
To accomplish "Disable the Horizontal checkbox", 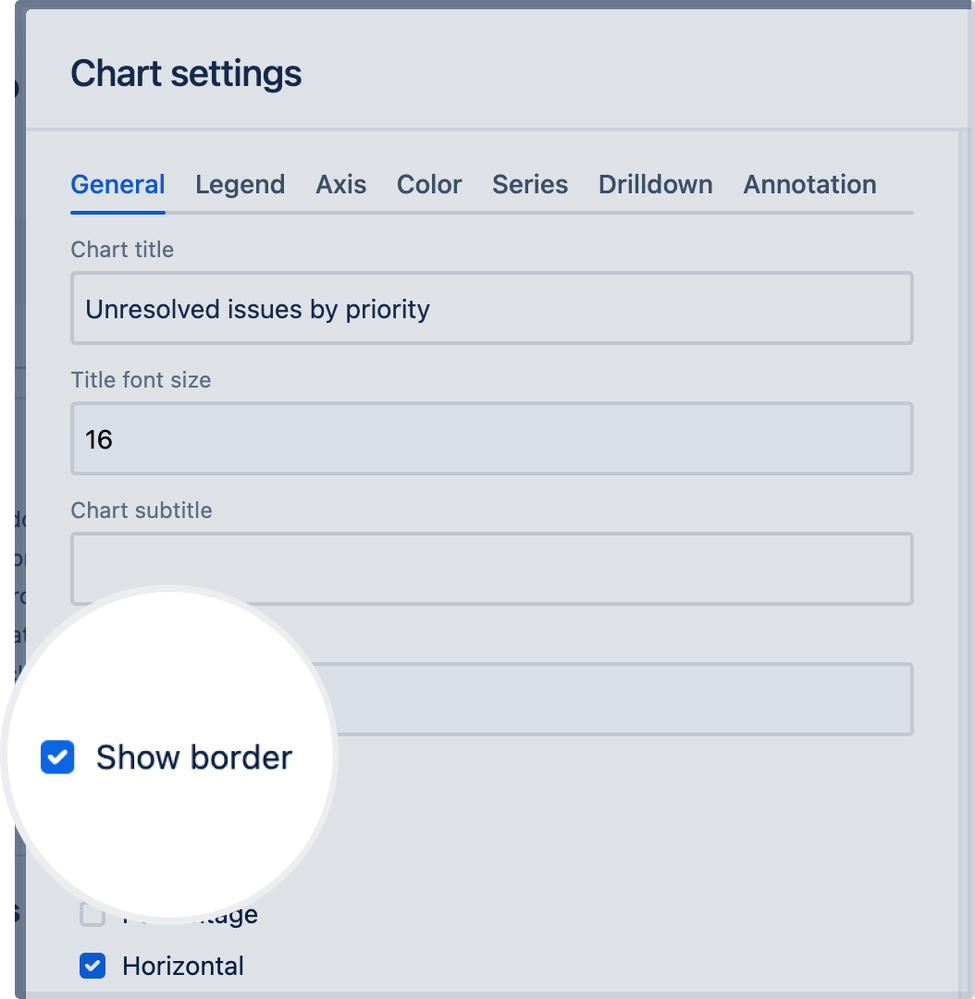I will 91,965.
